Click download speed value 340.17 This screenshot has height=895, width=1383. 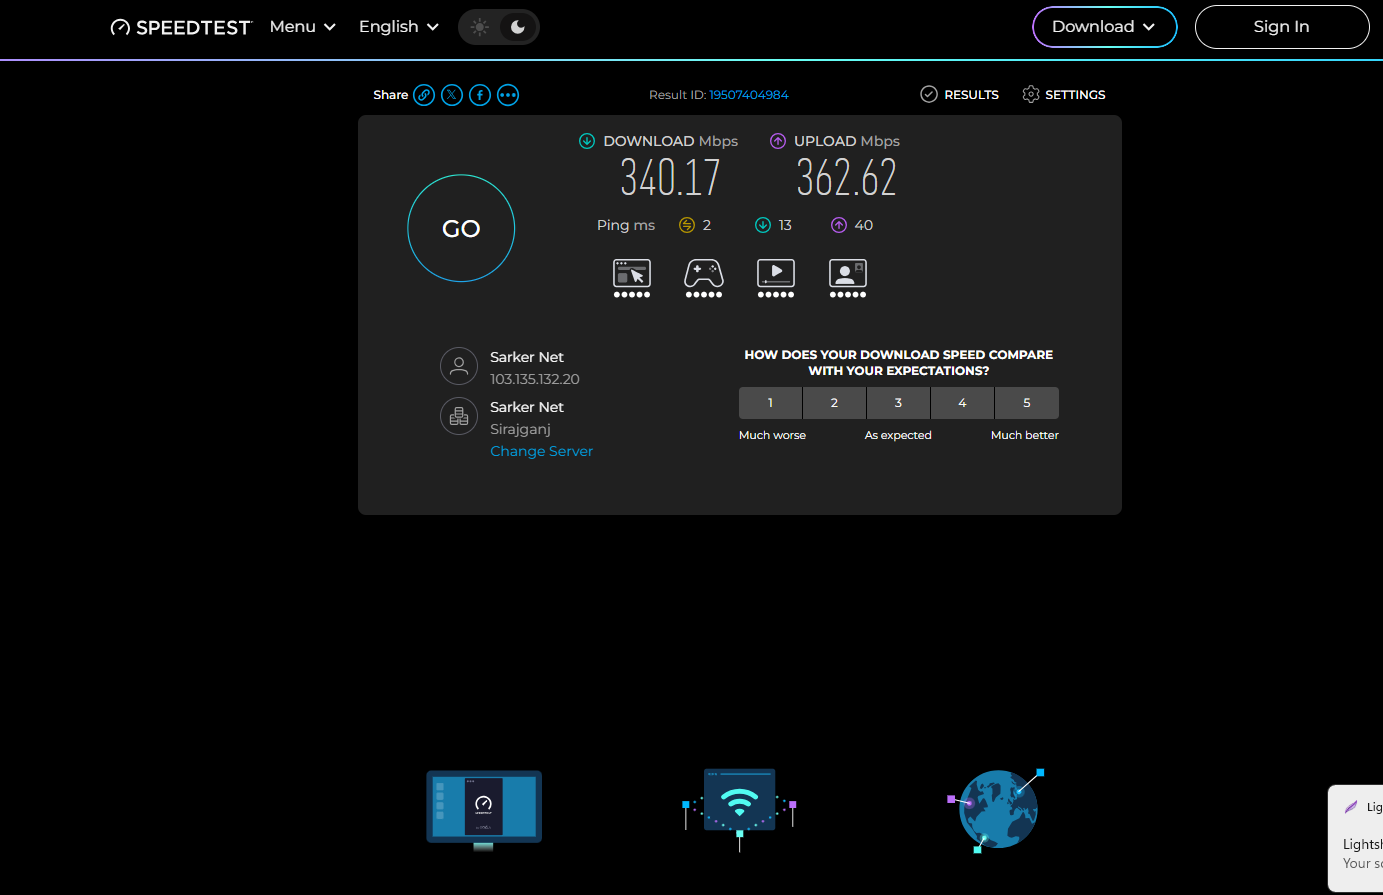(670, 179)
